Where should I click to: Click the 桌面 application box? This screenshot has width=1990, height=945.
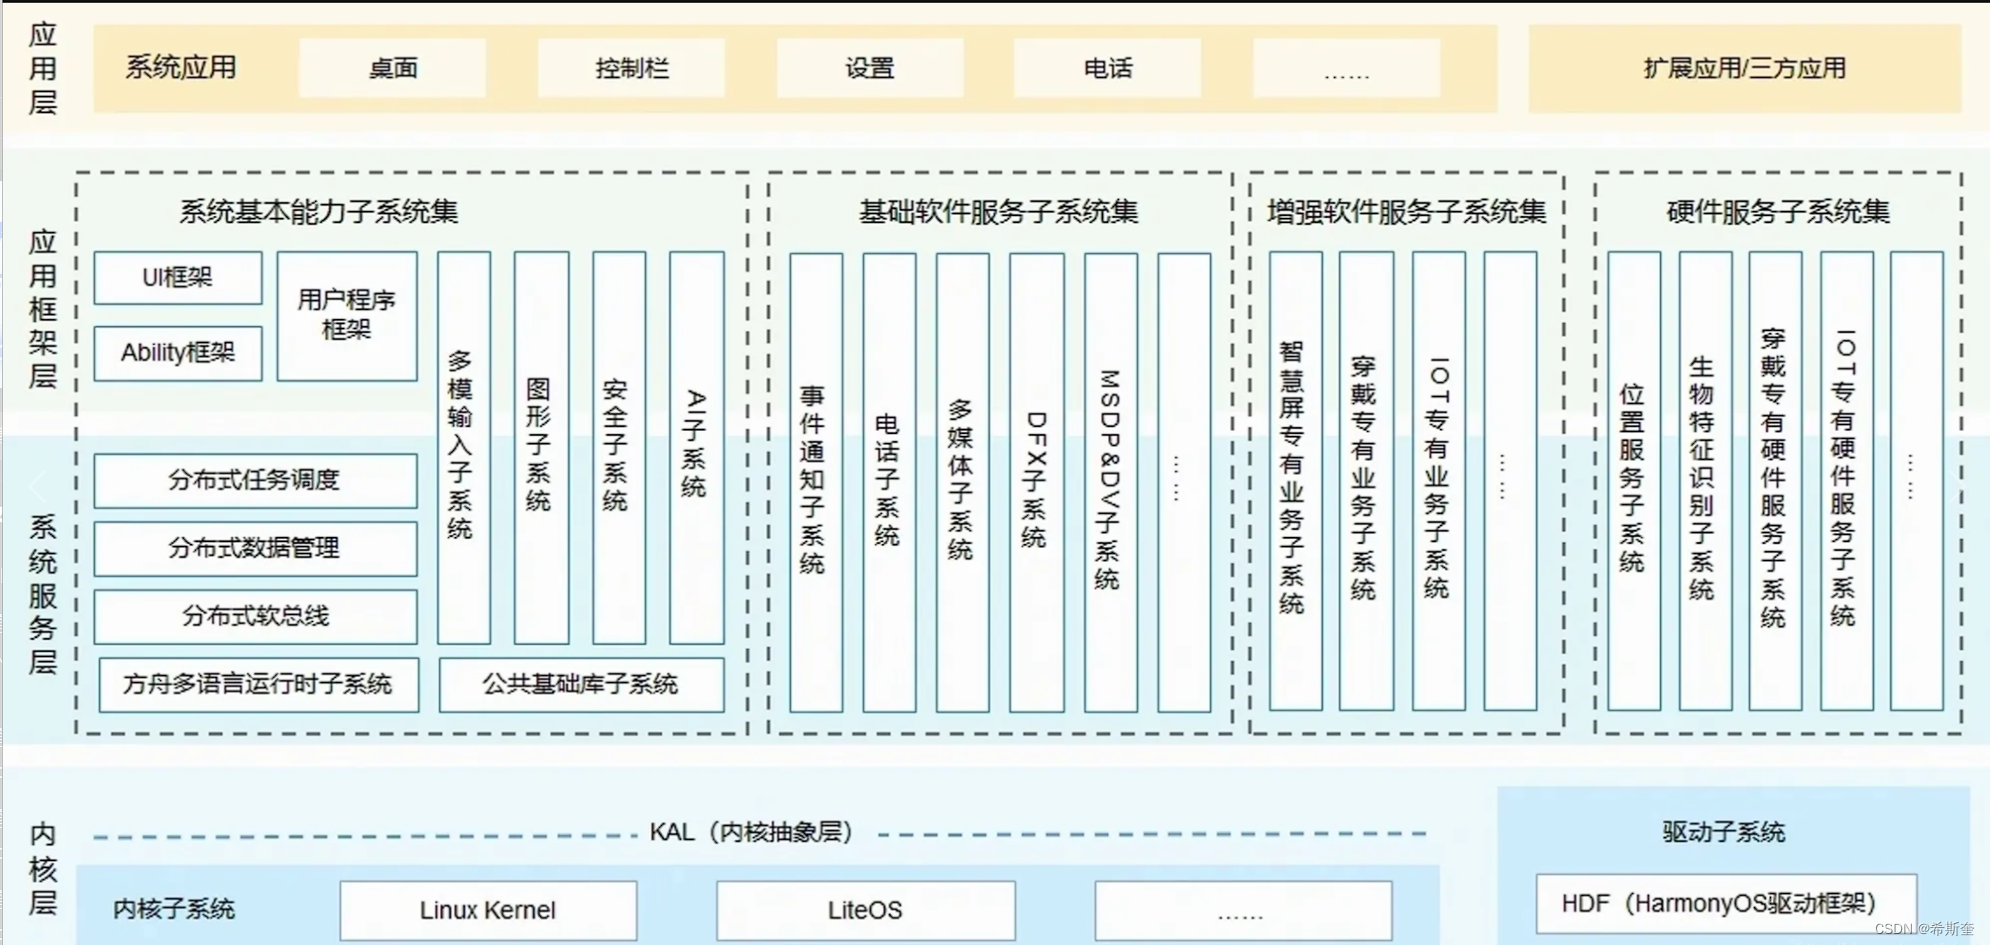click(392, 68)
